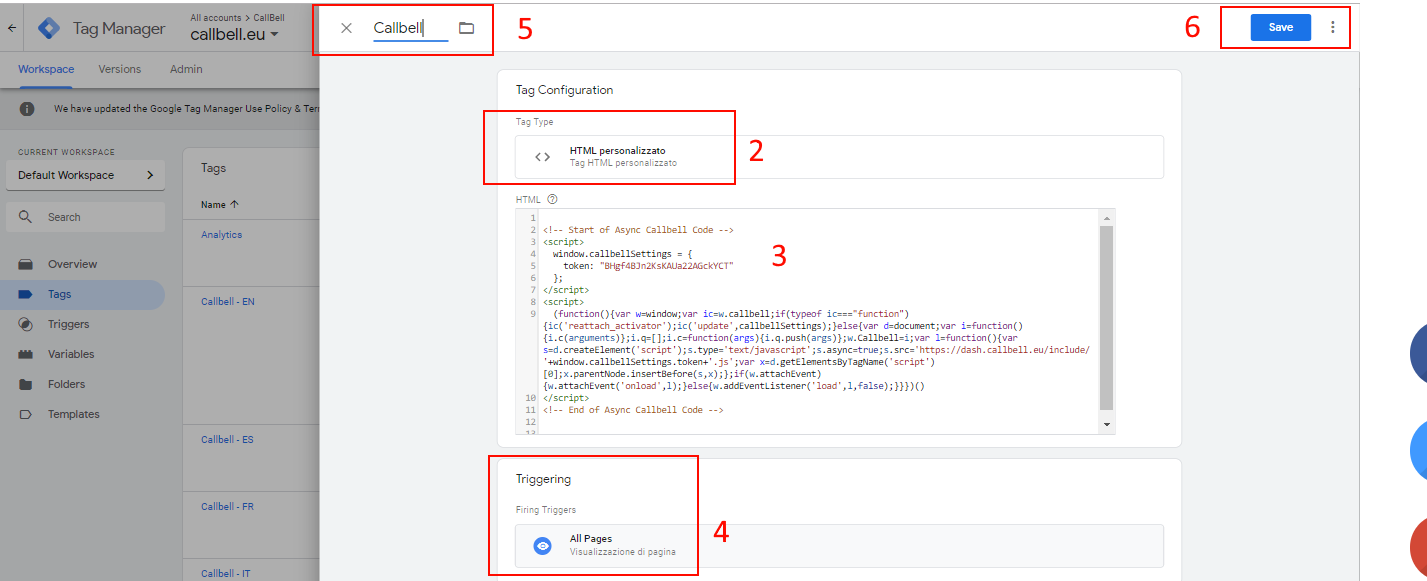Click the search magnifier icon in sidebar
Screen dimensions: 1427x581
click(26, 217)
